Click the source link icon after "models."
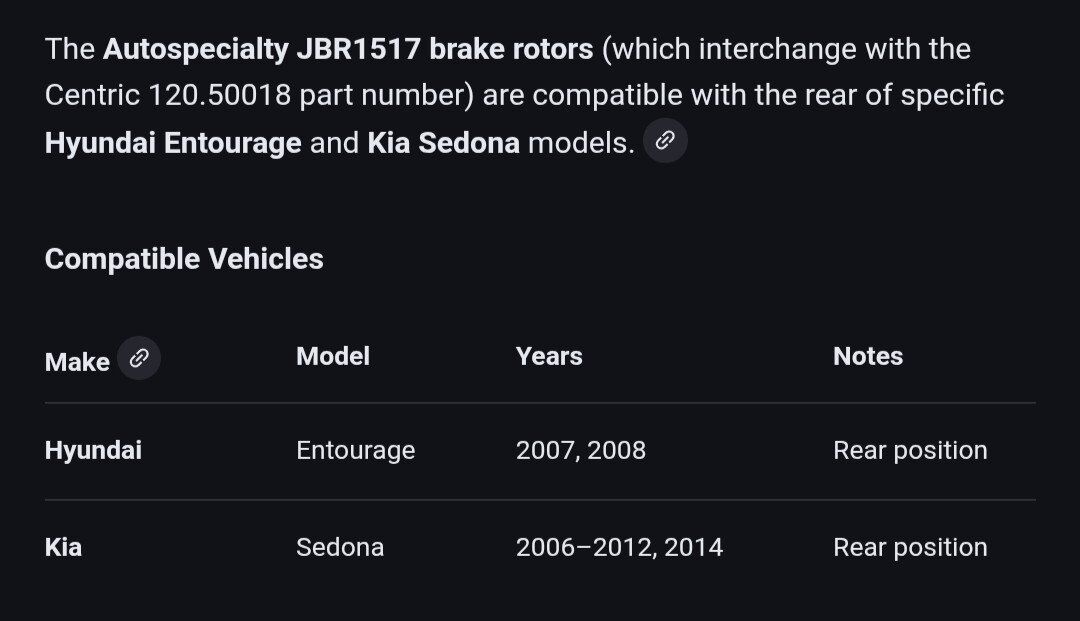 pos(665,141)
